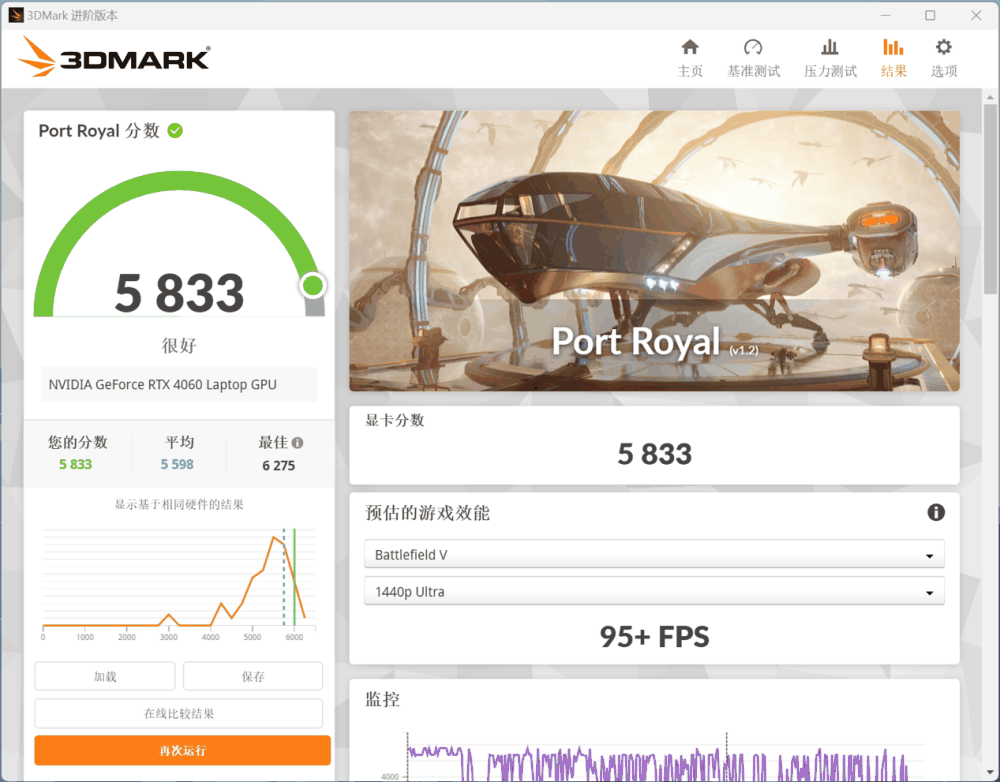Viewport: 1000px width, 782px height.
Task: Open Options via the gear icon
Action: (x=943, y=47)
